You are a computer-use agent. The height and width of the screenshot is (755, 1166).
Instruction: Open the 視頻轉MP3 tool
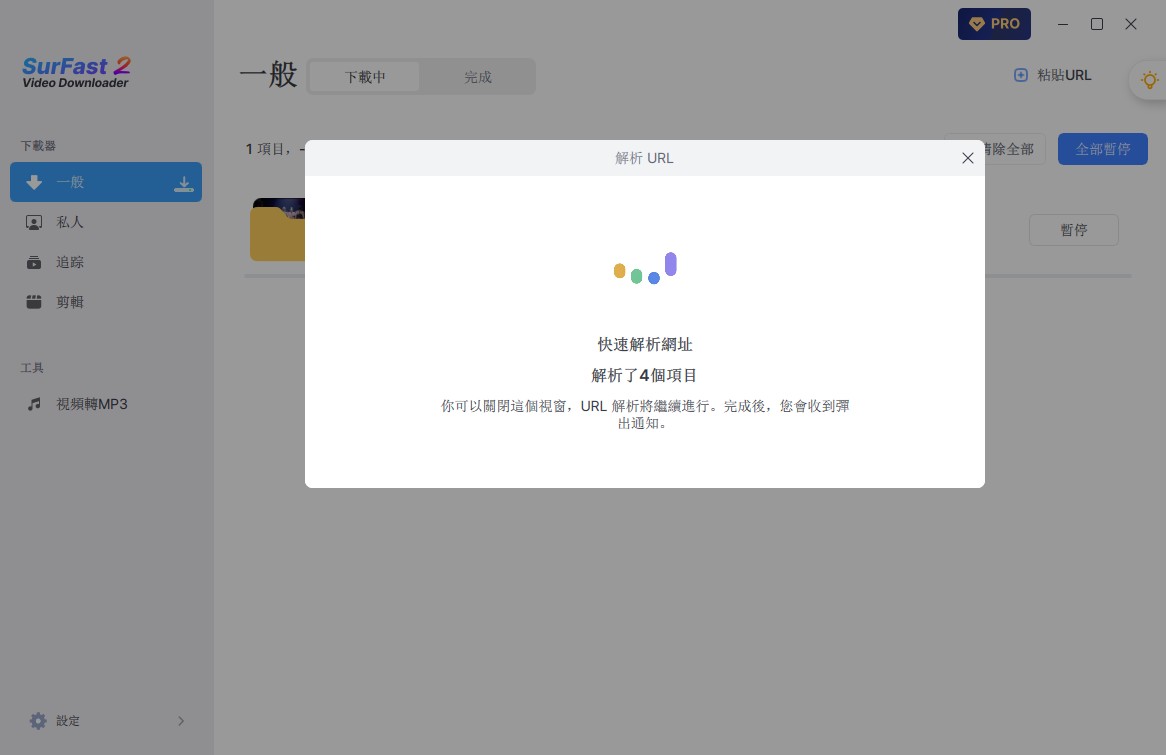[x=106, y=404]
